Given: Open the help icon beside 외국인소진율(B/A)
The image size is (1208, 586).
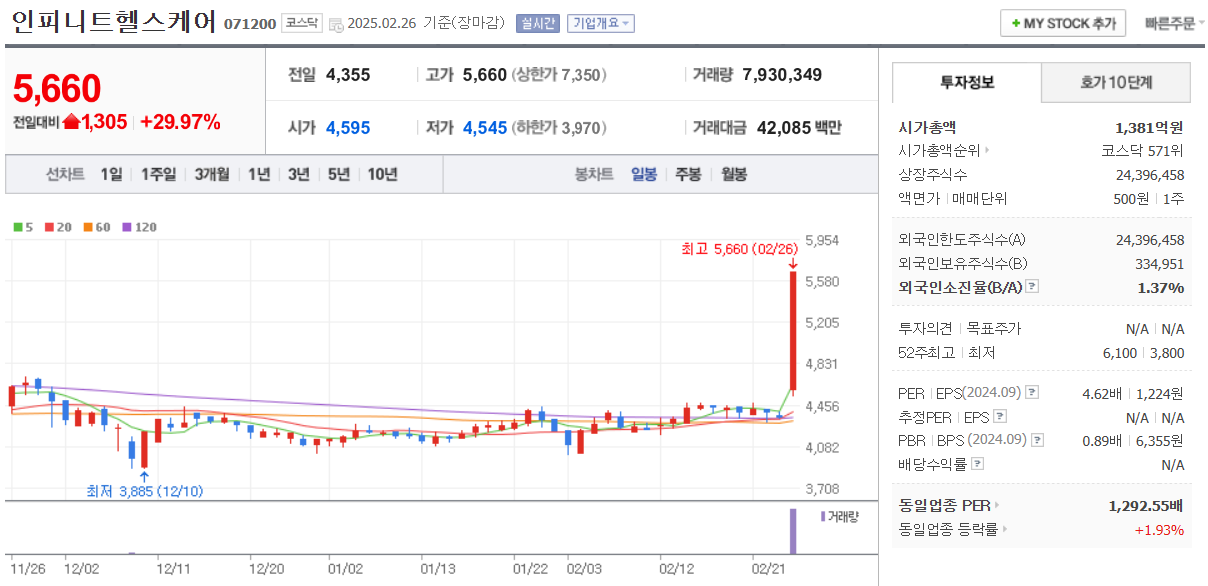Looking at the screenshot, I should (1032, 287).
